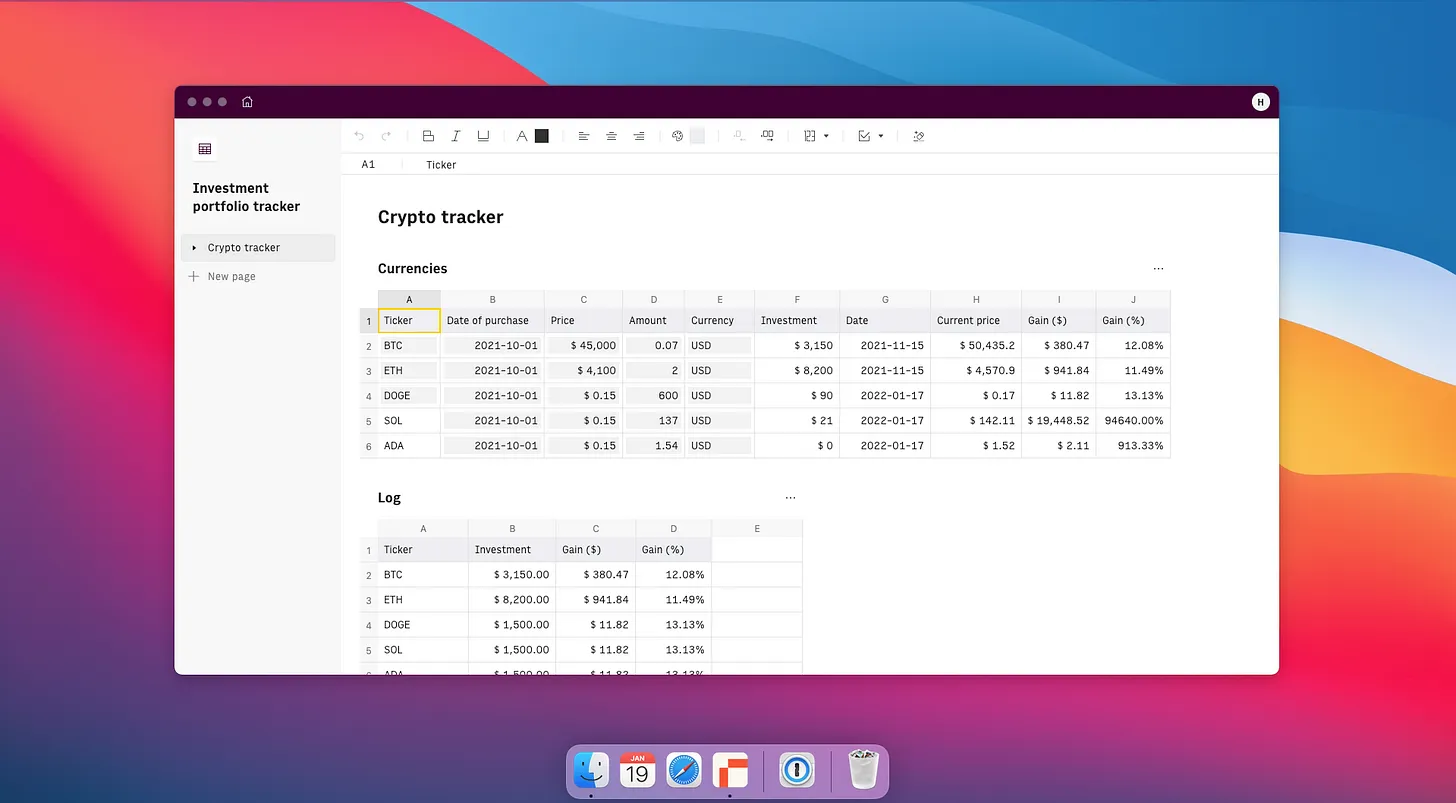The width and height of the screenshot is (1456, 803).
Task: Click the Crypto tracker page heading
Action: click(441, 217)
